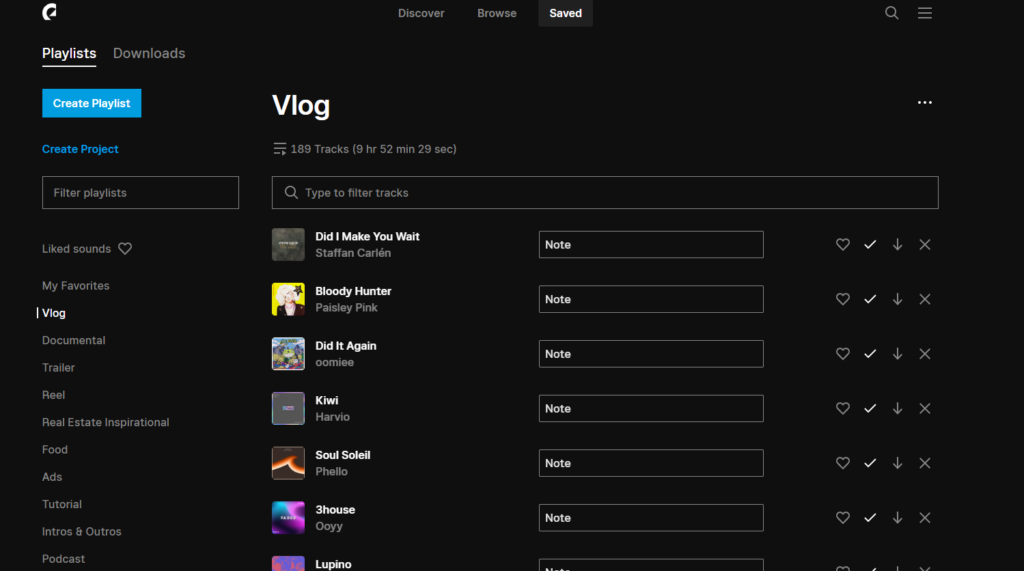Remove 3house from playlist

coord(925,517)
